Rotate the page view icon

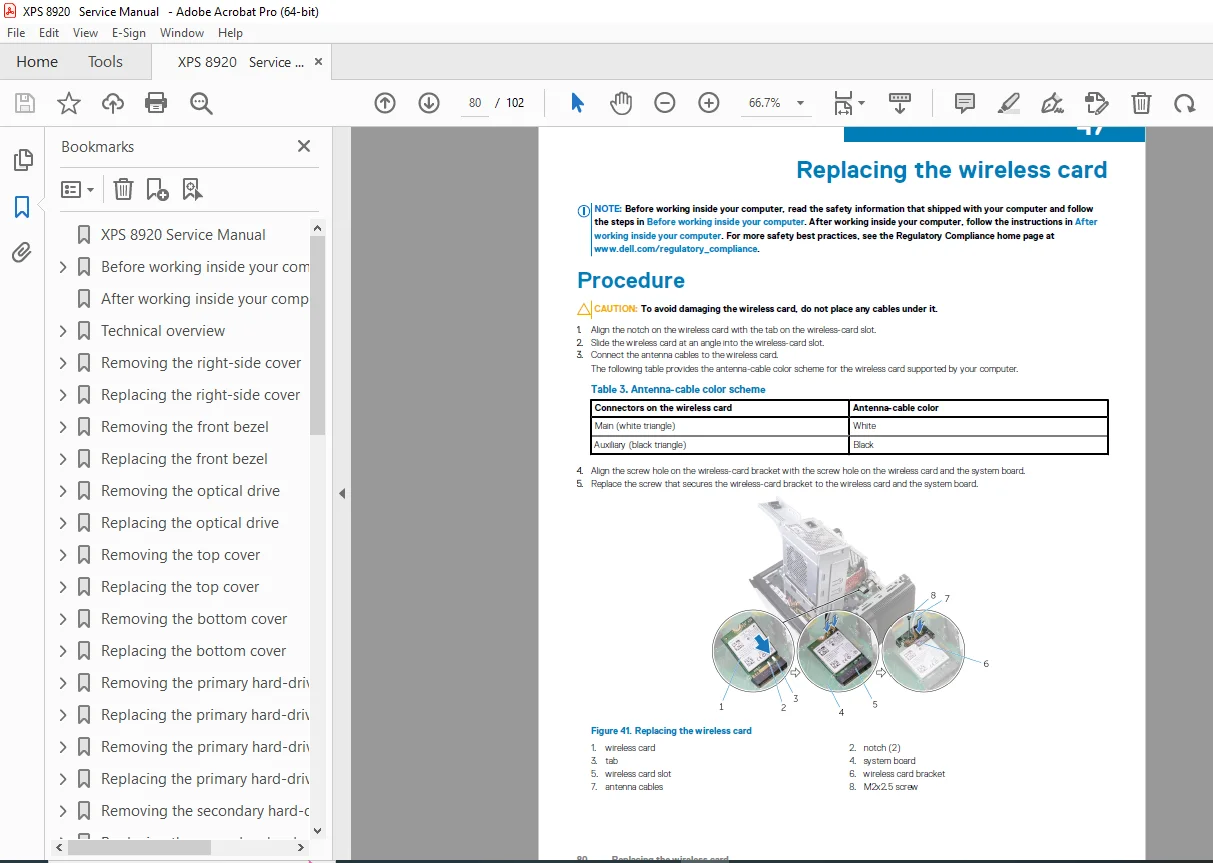tap(1185, 103)
